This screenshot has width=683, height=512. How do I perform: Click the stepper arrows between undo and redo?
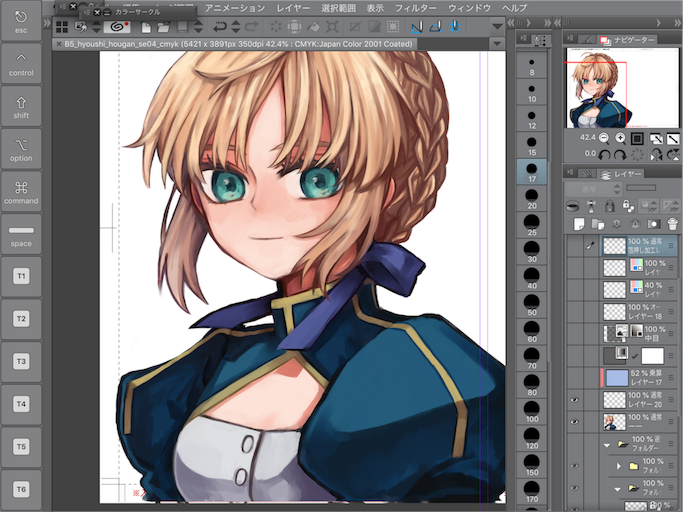point(236,27)
